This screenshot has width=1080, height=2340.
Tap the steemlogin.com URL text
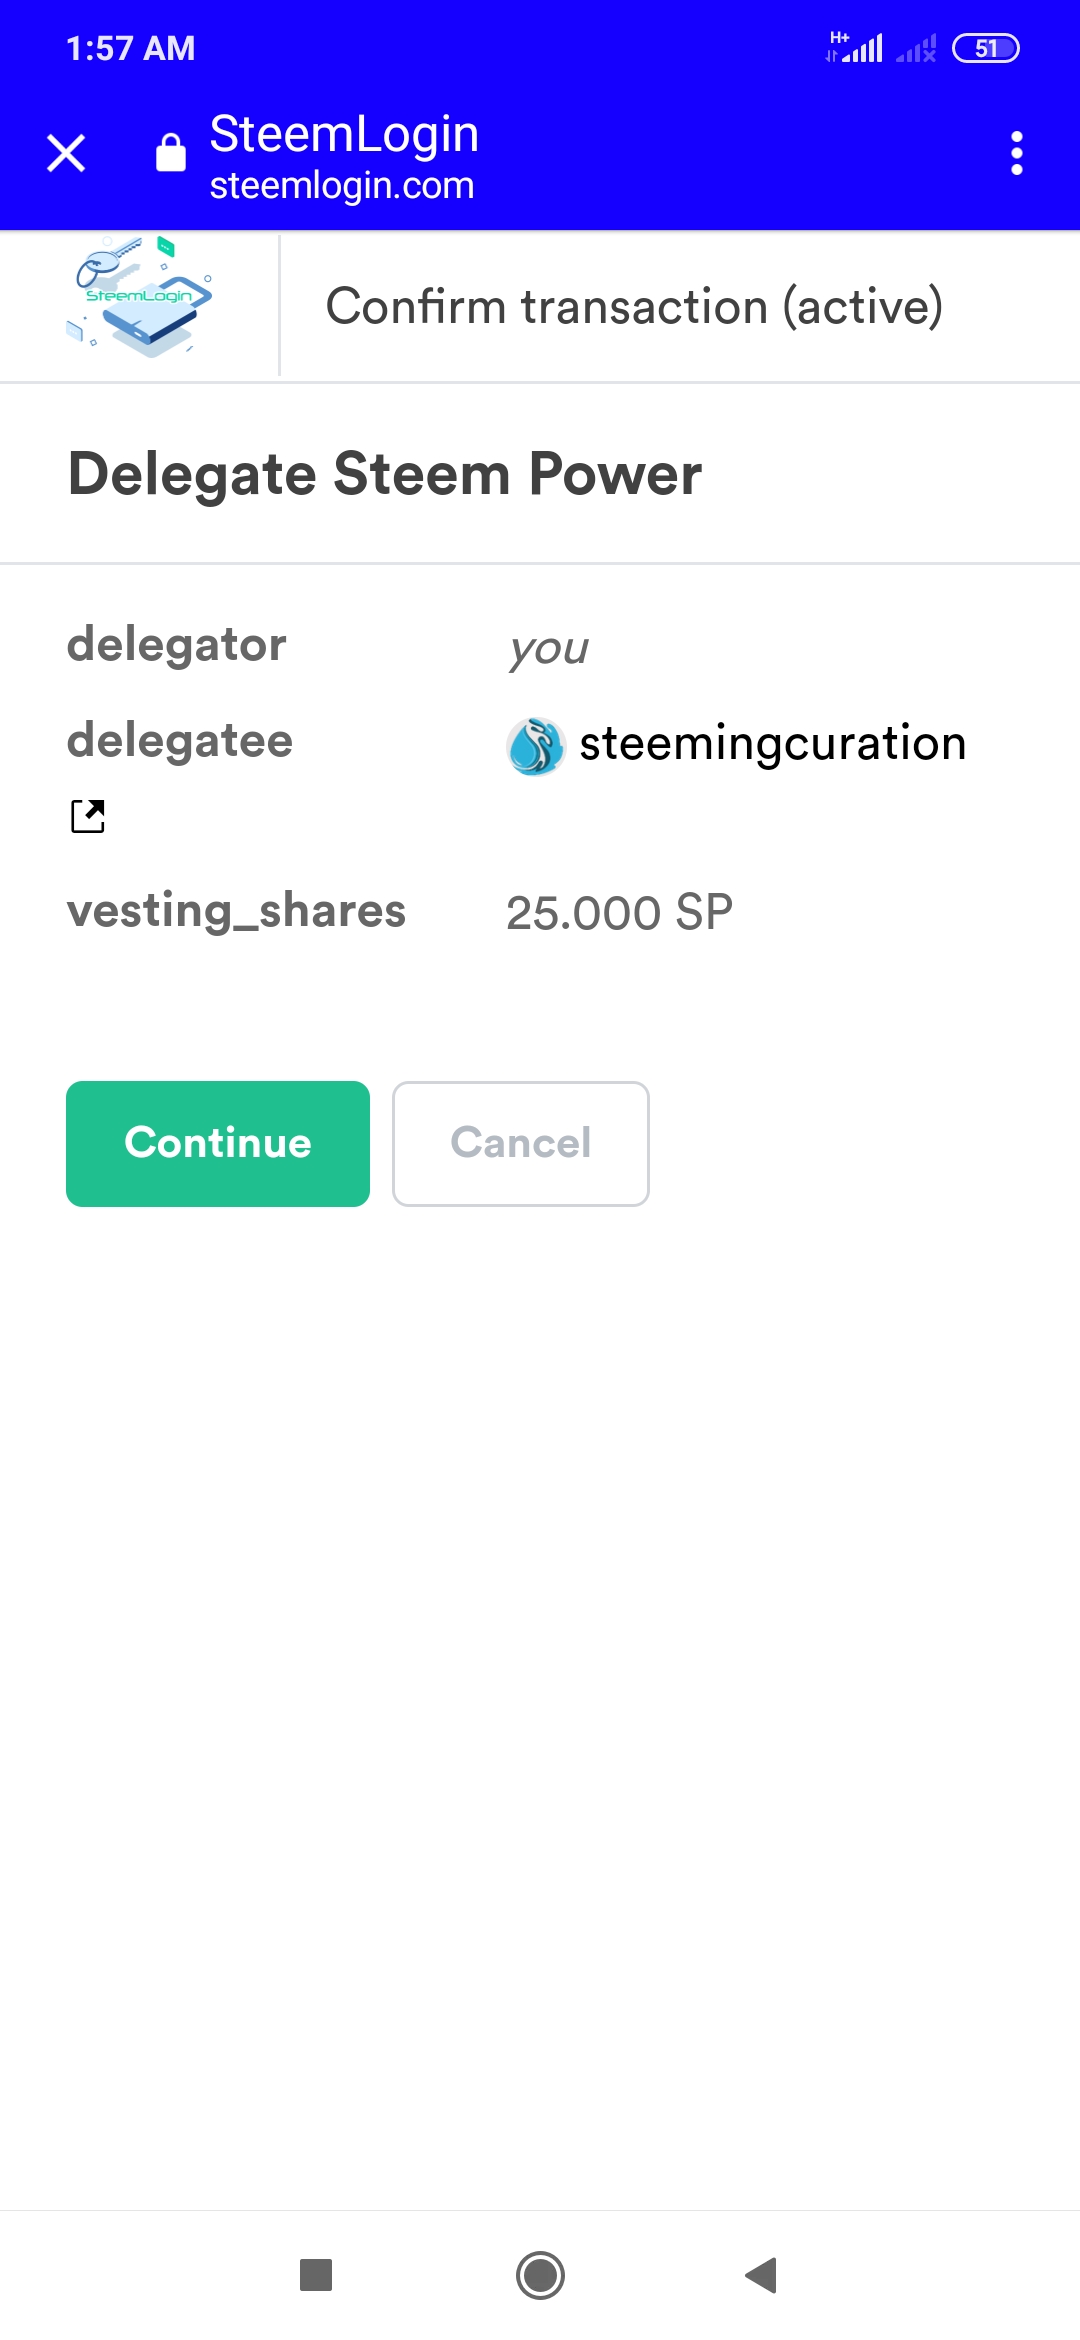click(342, 186)
